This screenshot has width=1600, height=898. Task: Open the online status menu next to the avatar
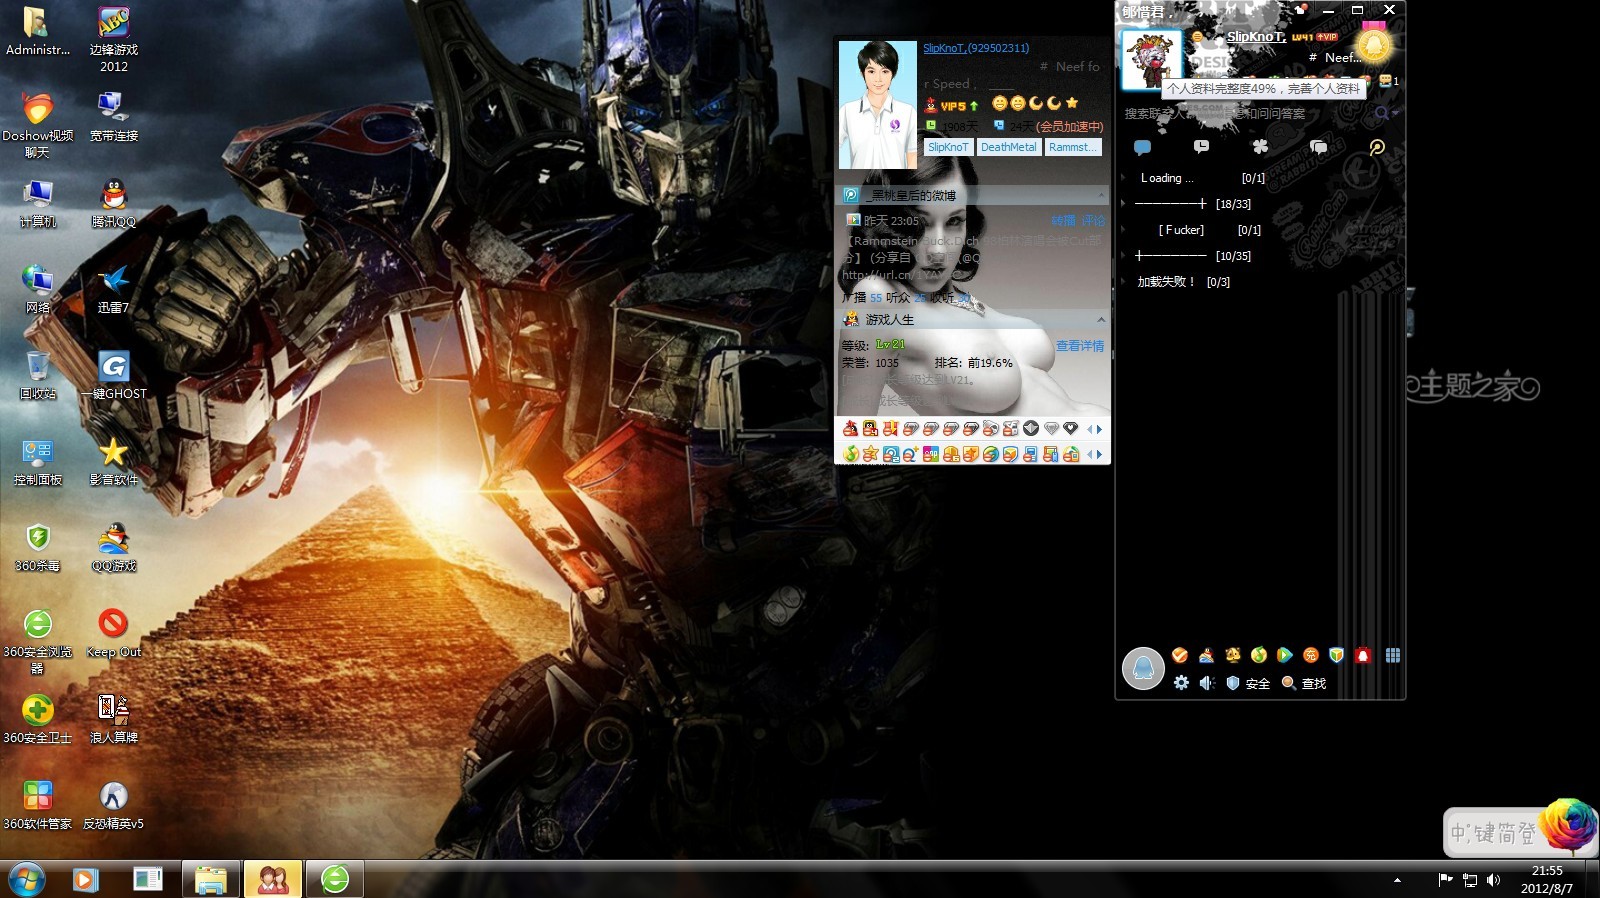1198,37
